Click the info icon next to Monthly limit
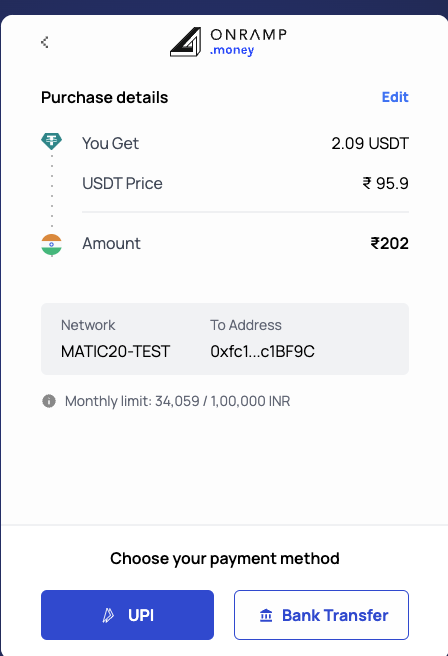This screenshot has width=448, height=656. point(49,401)
